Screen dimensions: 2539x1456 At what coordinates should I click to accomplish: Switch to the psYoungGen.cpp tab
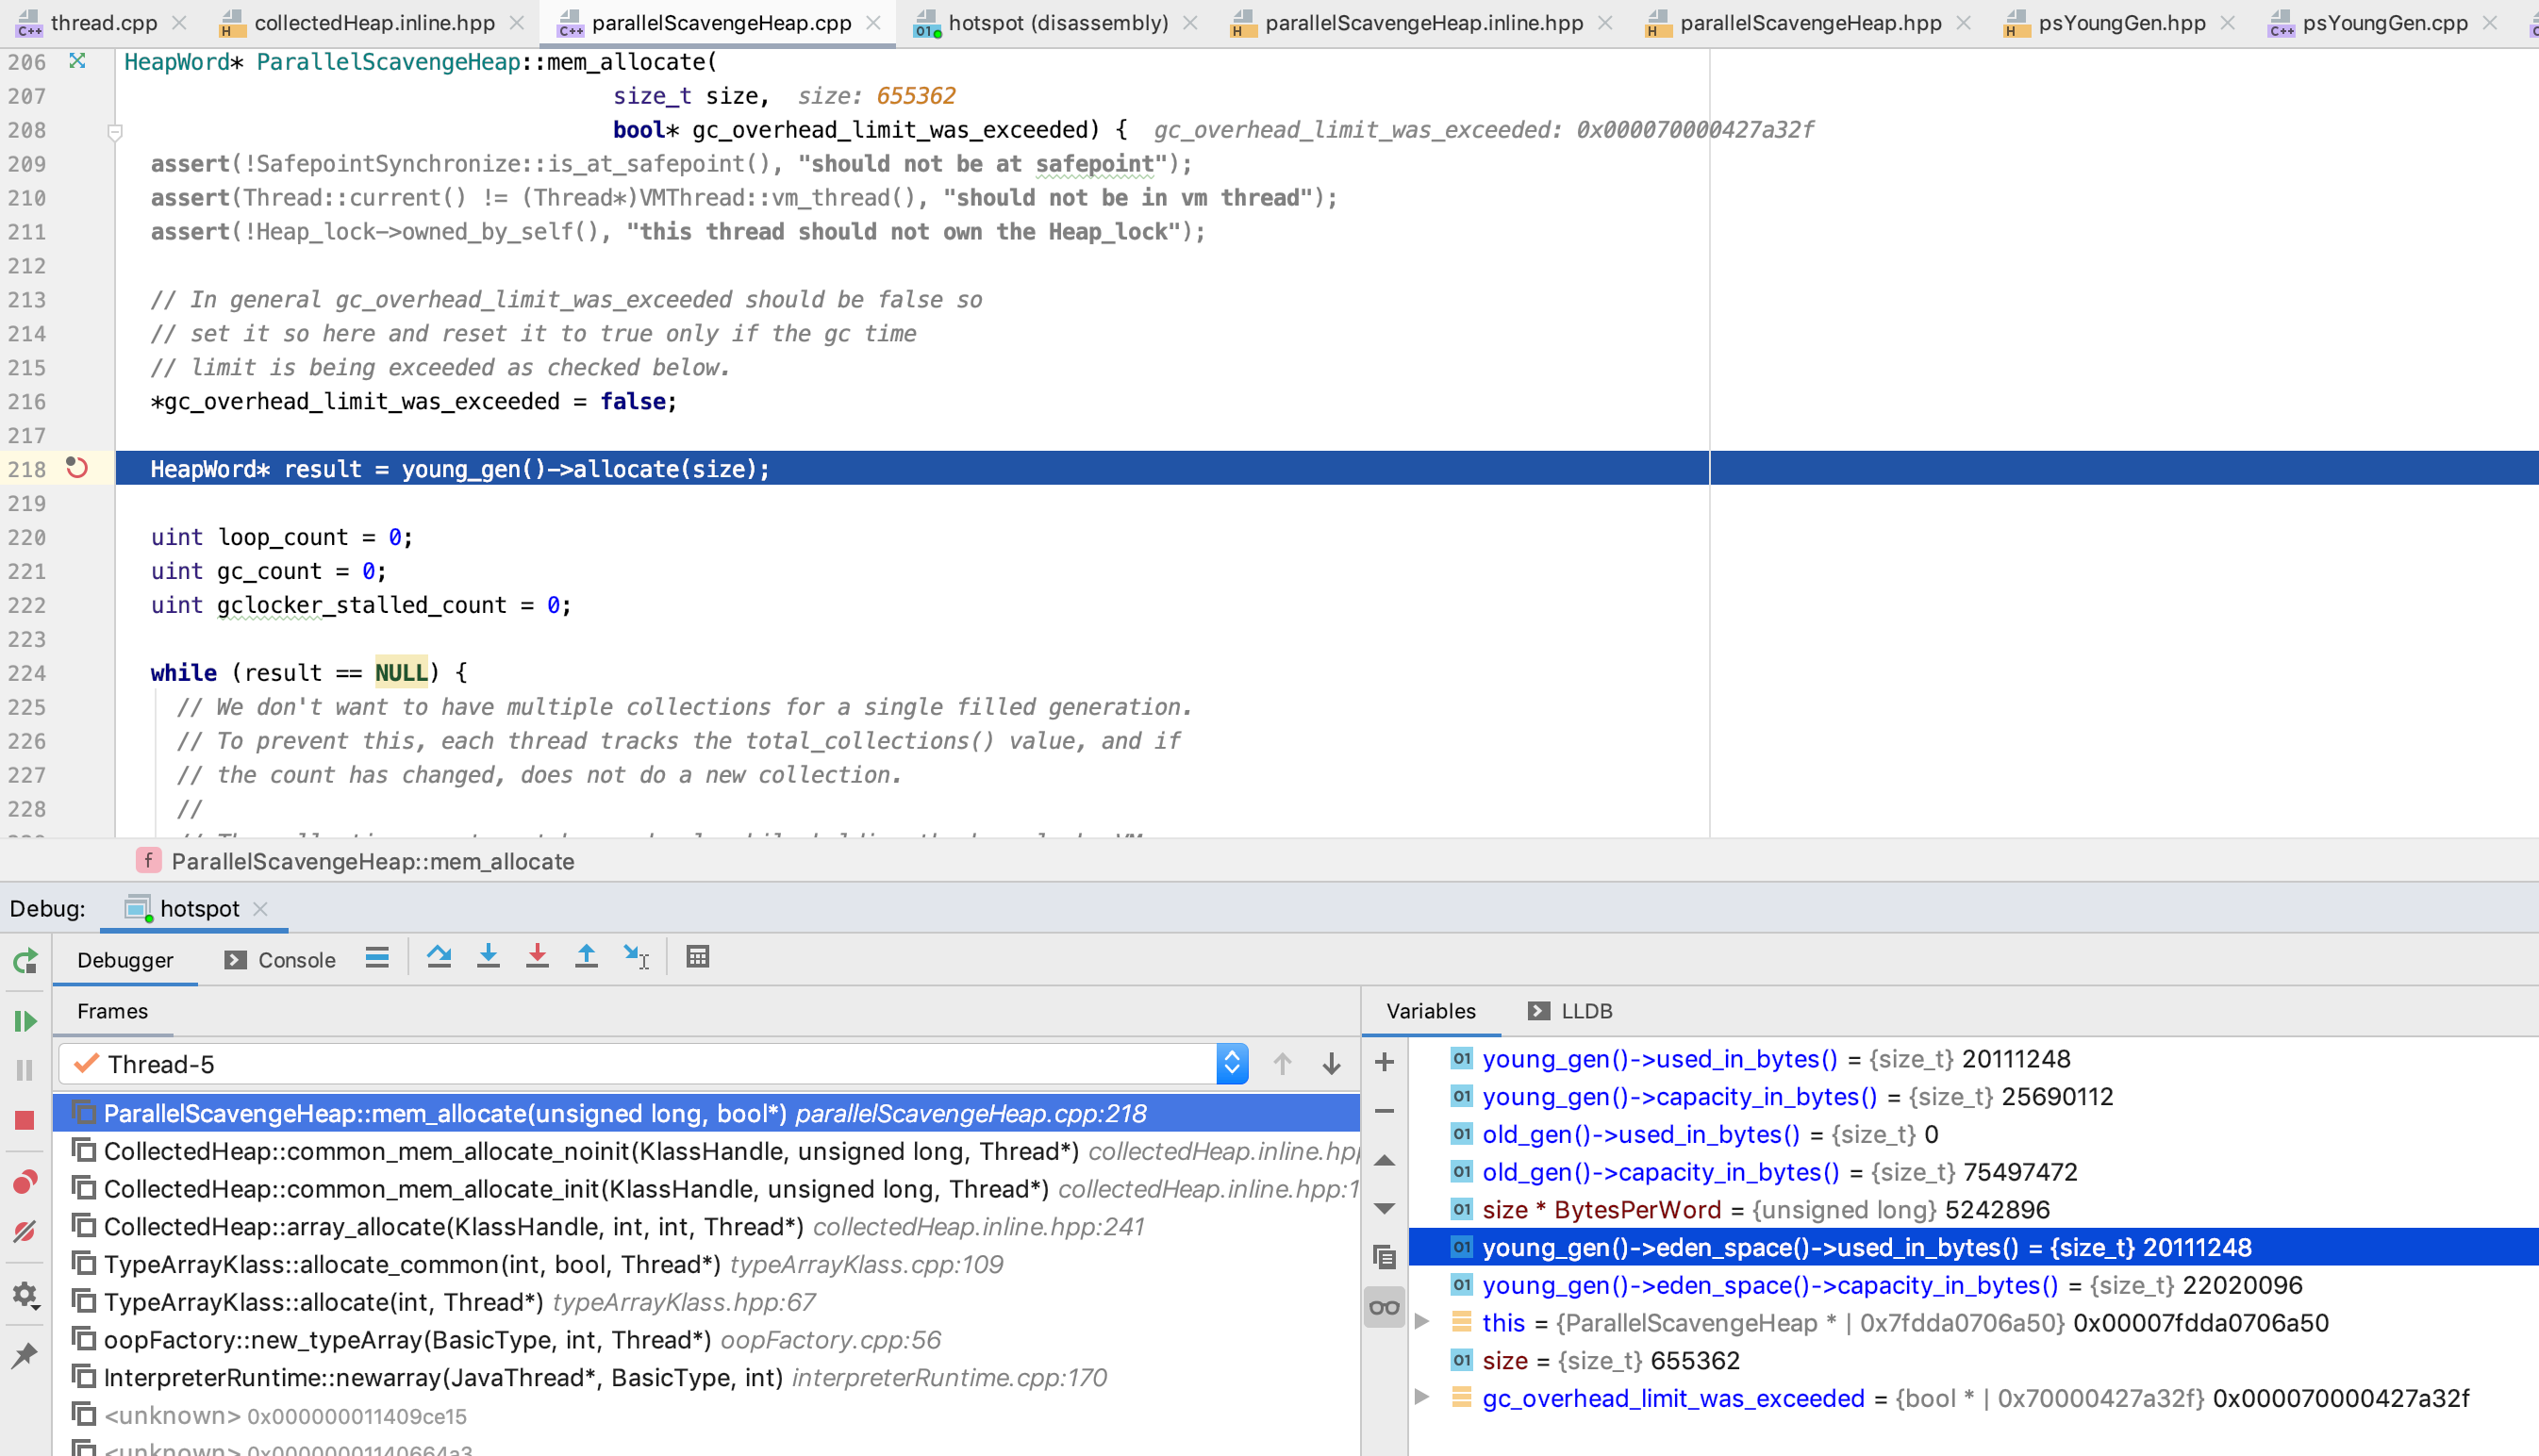tap(2383, 23)
